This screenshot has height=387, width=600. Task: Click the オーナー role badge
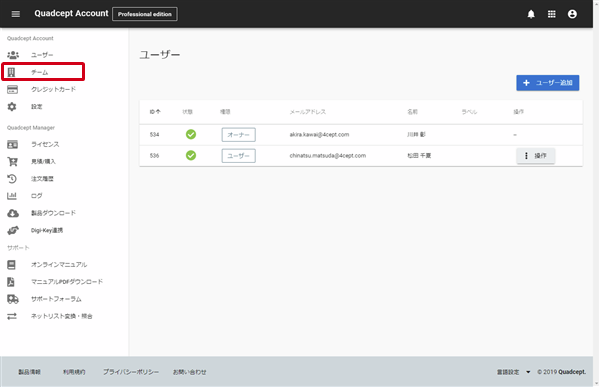coord(238,135)
